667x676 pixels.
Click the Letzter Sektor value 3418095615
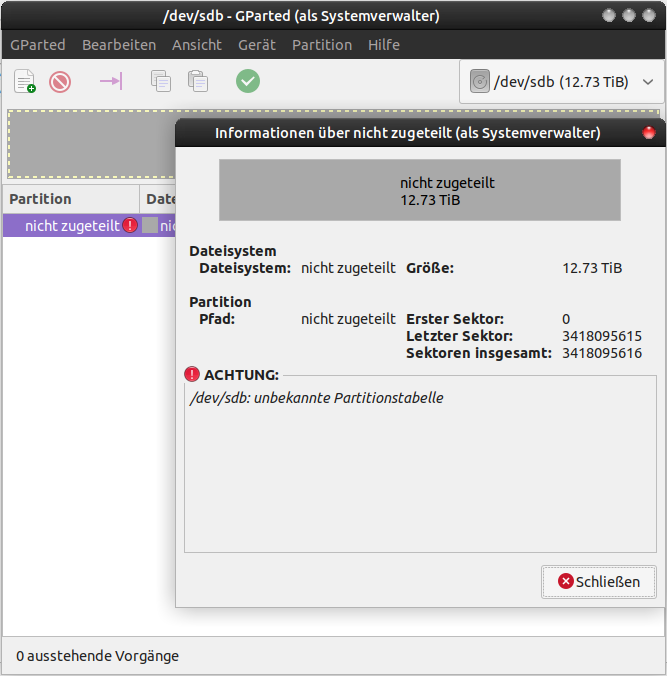(602, 336)
